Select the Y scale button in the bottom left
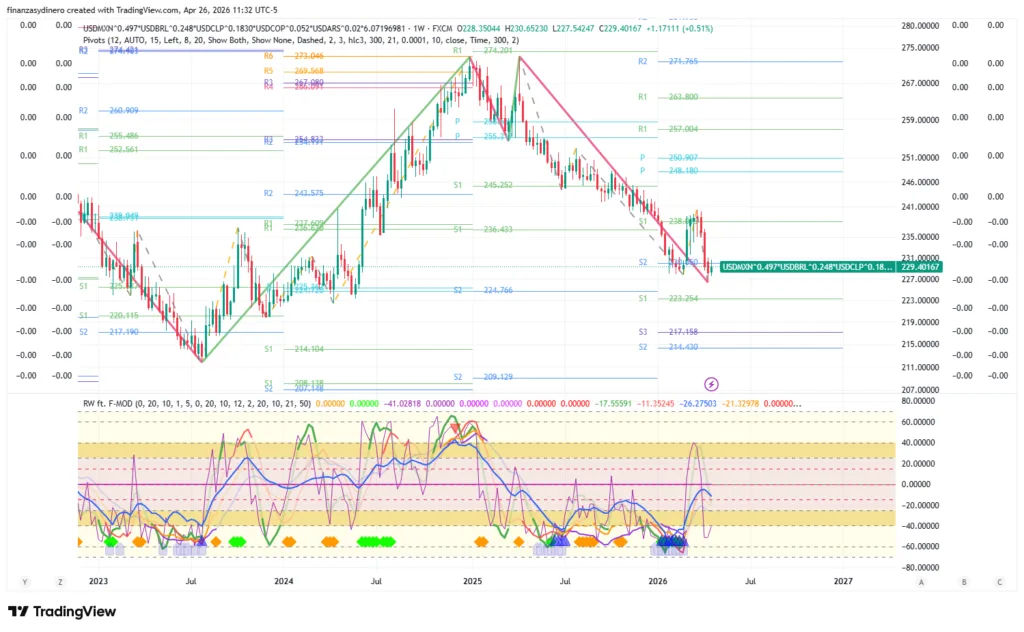Screen dimensions: 1024x632 [x=24, y=580]
